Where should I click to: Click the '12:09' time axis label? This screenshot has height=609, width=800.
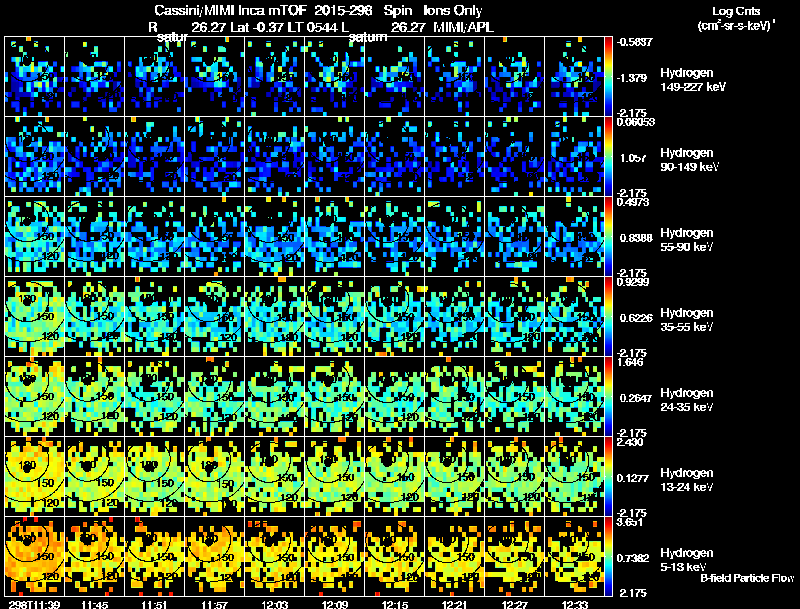click(x=335, y=604)
